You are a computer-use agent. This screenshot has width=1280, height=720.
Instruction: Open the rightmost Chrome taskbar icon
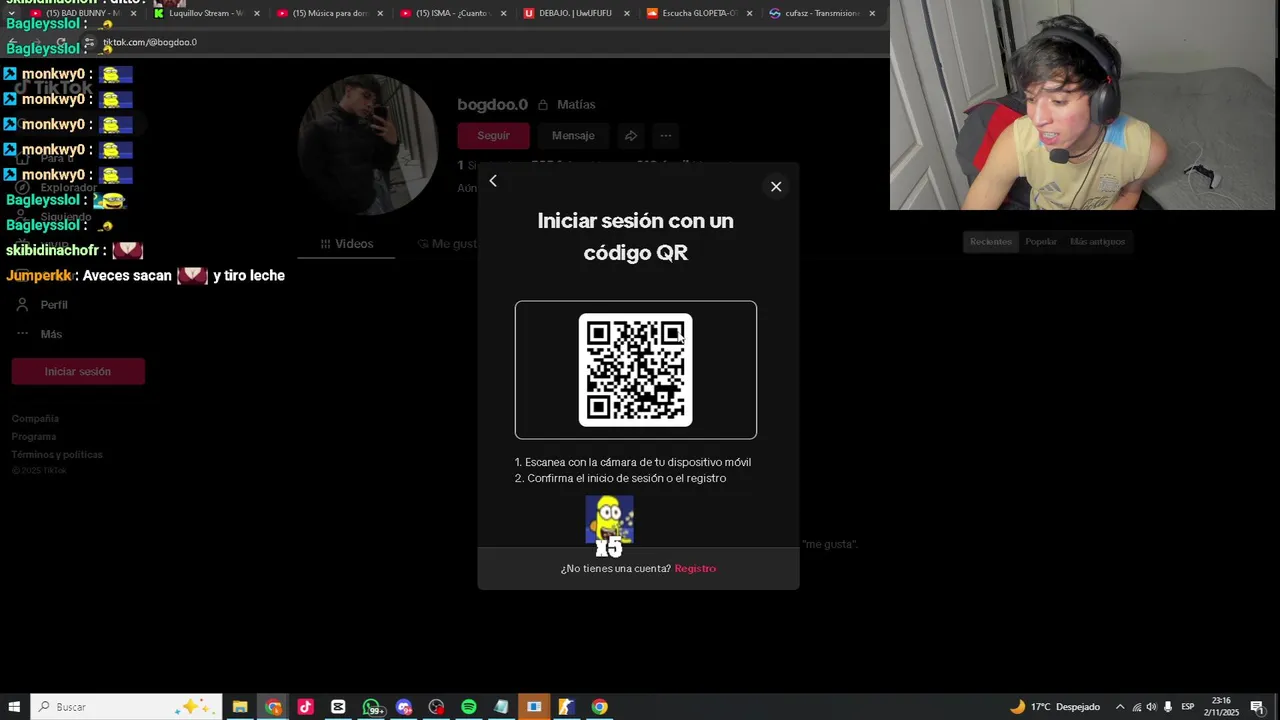tap(599, 707)
